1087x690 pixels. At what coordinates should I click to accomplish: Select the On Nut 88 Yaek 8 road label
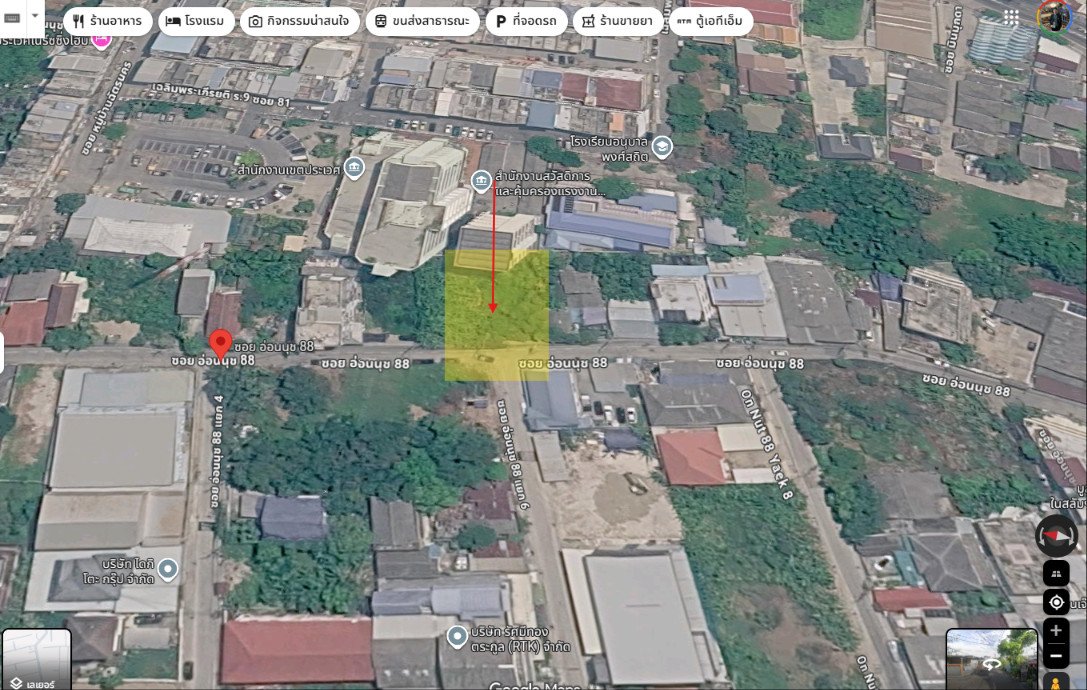click(x=765, y=443)
